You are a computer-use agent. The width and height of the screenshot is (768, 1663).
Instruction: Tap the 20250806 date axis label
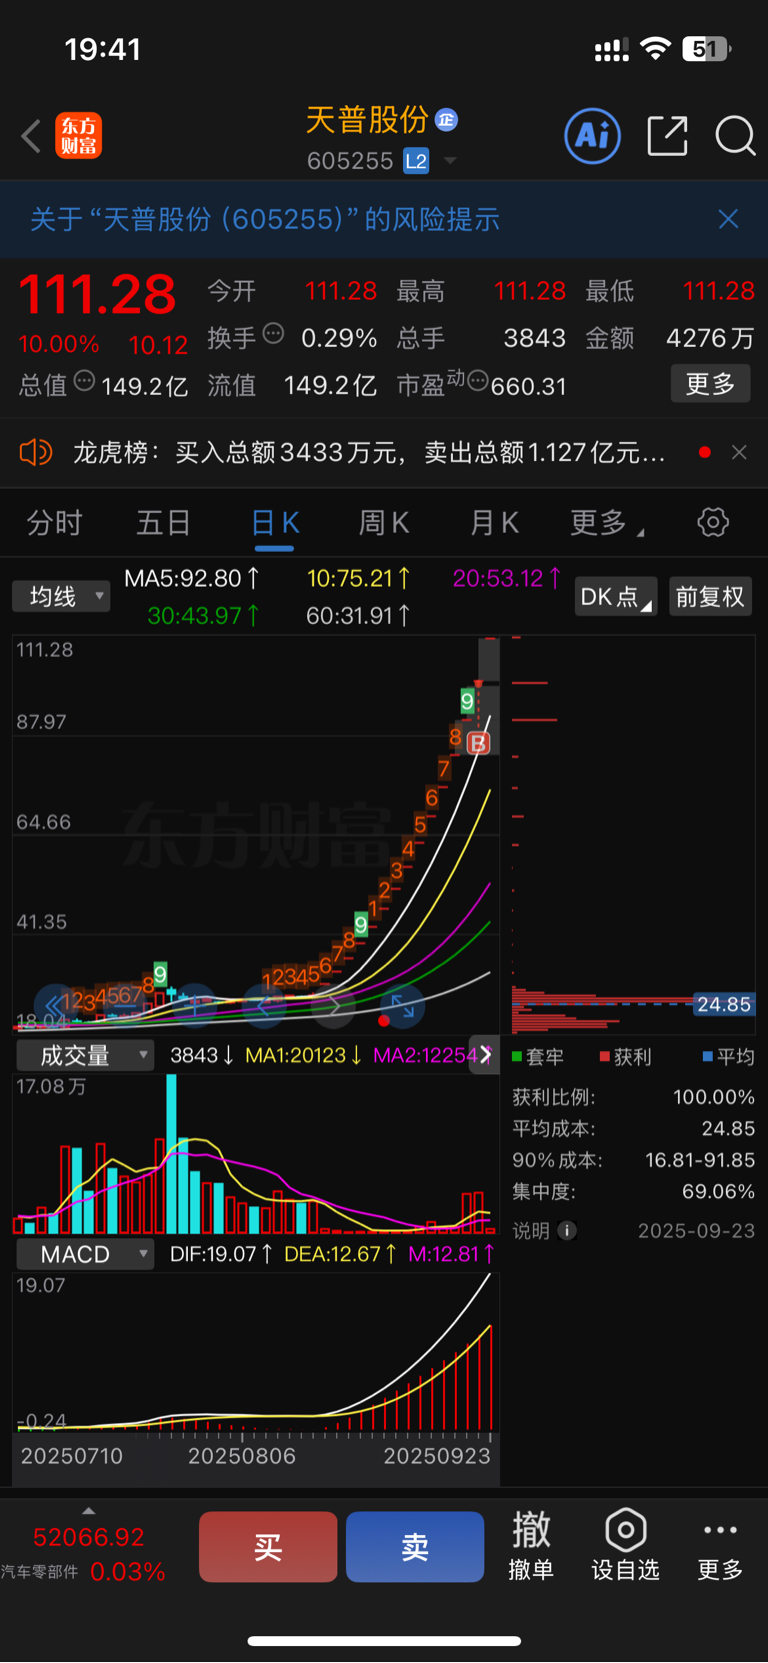(x=242, y=1456)
